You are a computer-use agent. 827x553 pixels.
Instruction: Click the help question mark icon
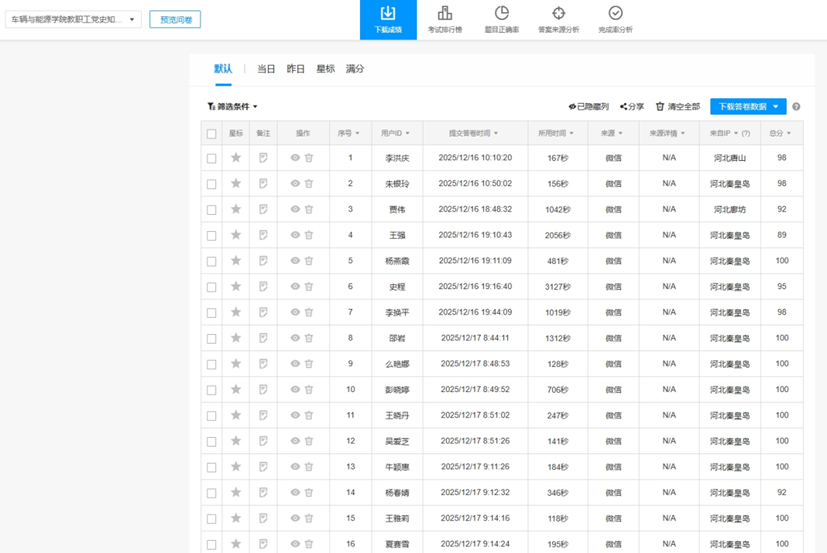796,107
